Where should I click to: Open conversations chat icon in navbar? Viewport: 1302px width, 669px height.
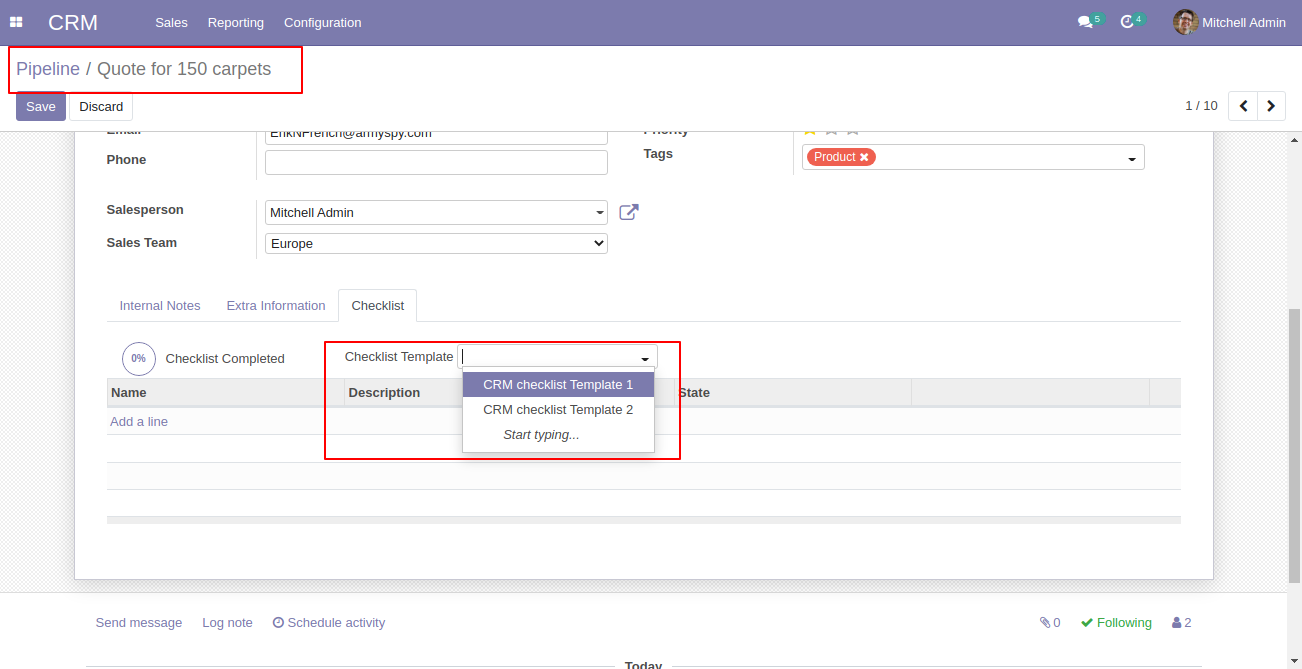coord(1085,22)
